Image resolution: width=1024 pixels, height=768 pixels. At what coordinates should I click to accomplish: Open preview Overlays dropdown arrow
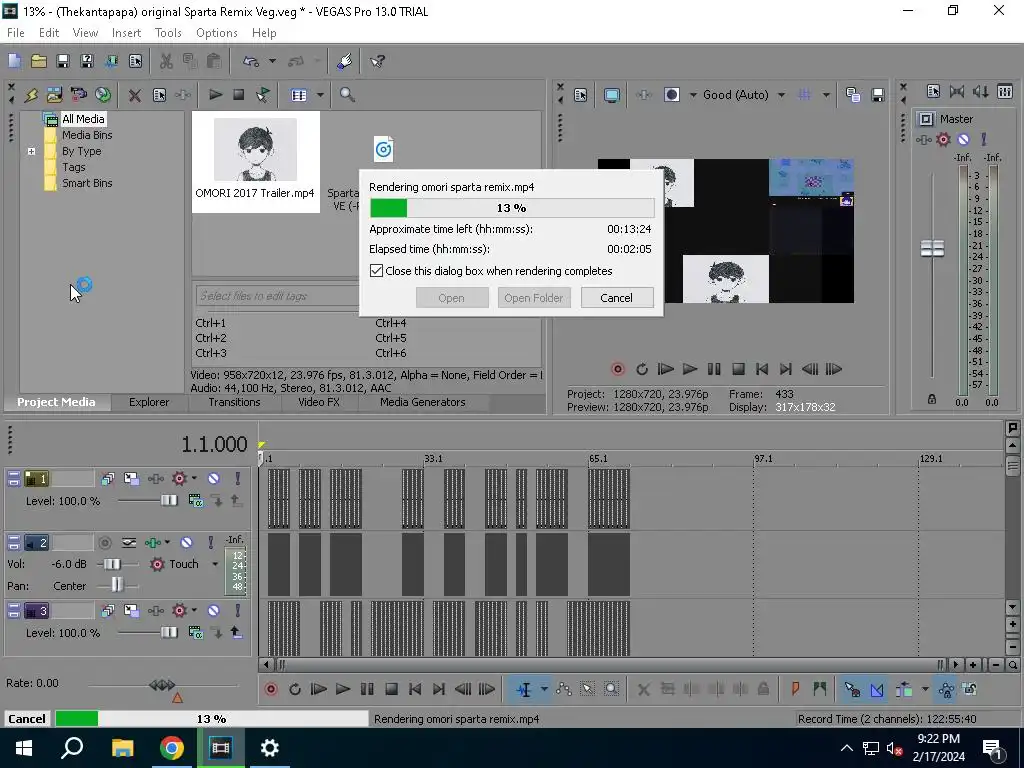tap(826, 95)
